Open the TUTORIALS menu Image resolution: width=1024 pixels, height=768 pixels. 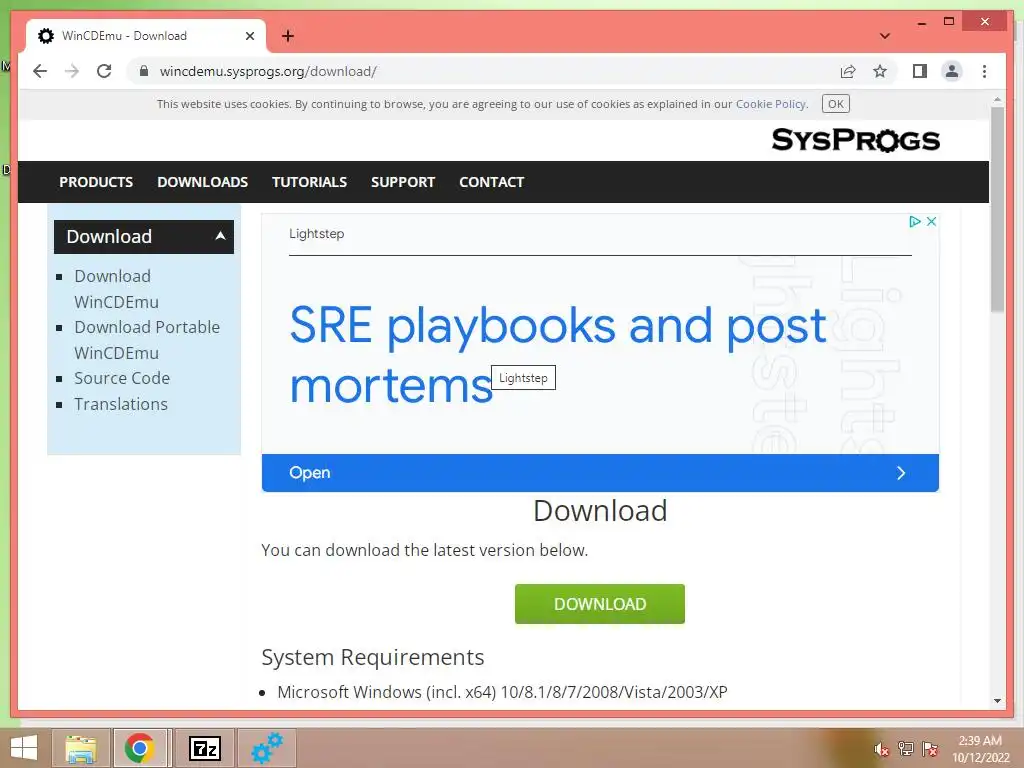(310, 182)
